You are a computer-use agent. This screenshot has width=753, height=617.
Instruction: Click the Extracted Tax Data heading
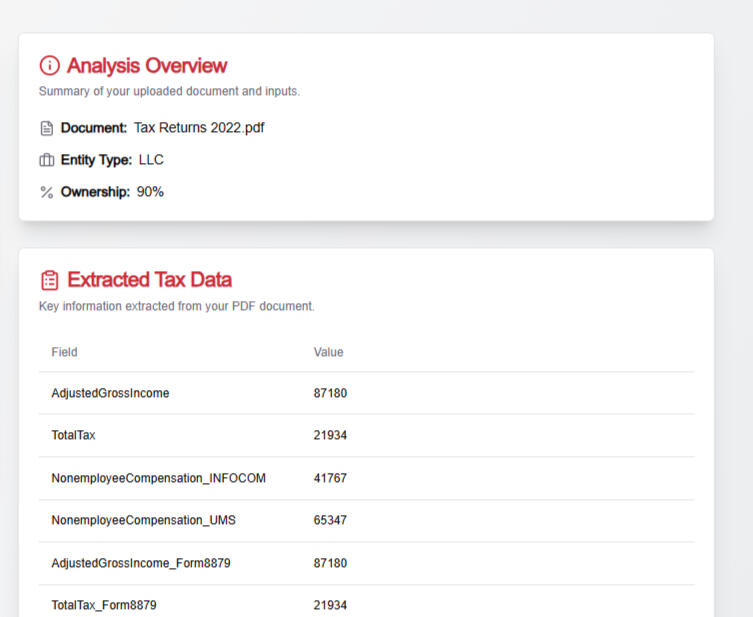149,280
